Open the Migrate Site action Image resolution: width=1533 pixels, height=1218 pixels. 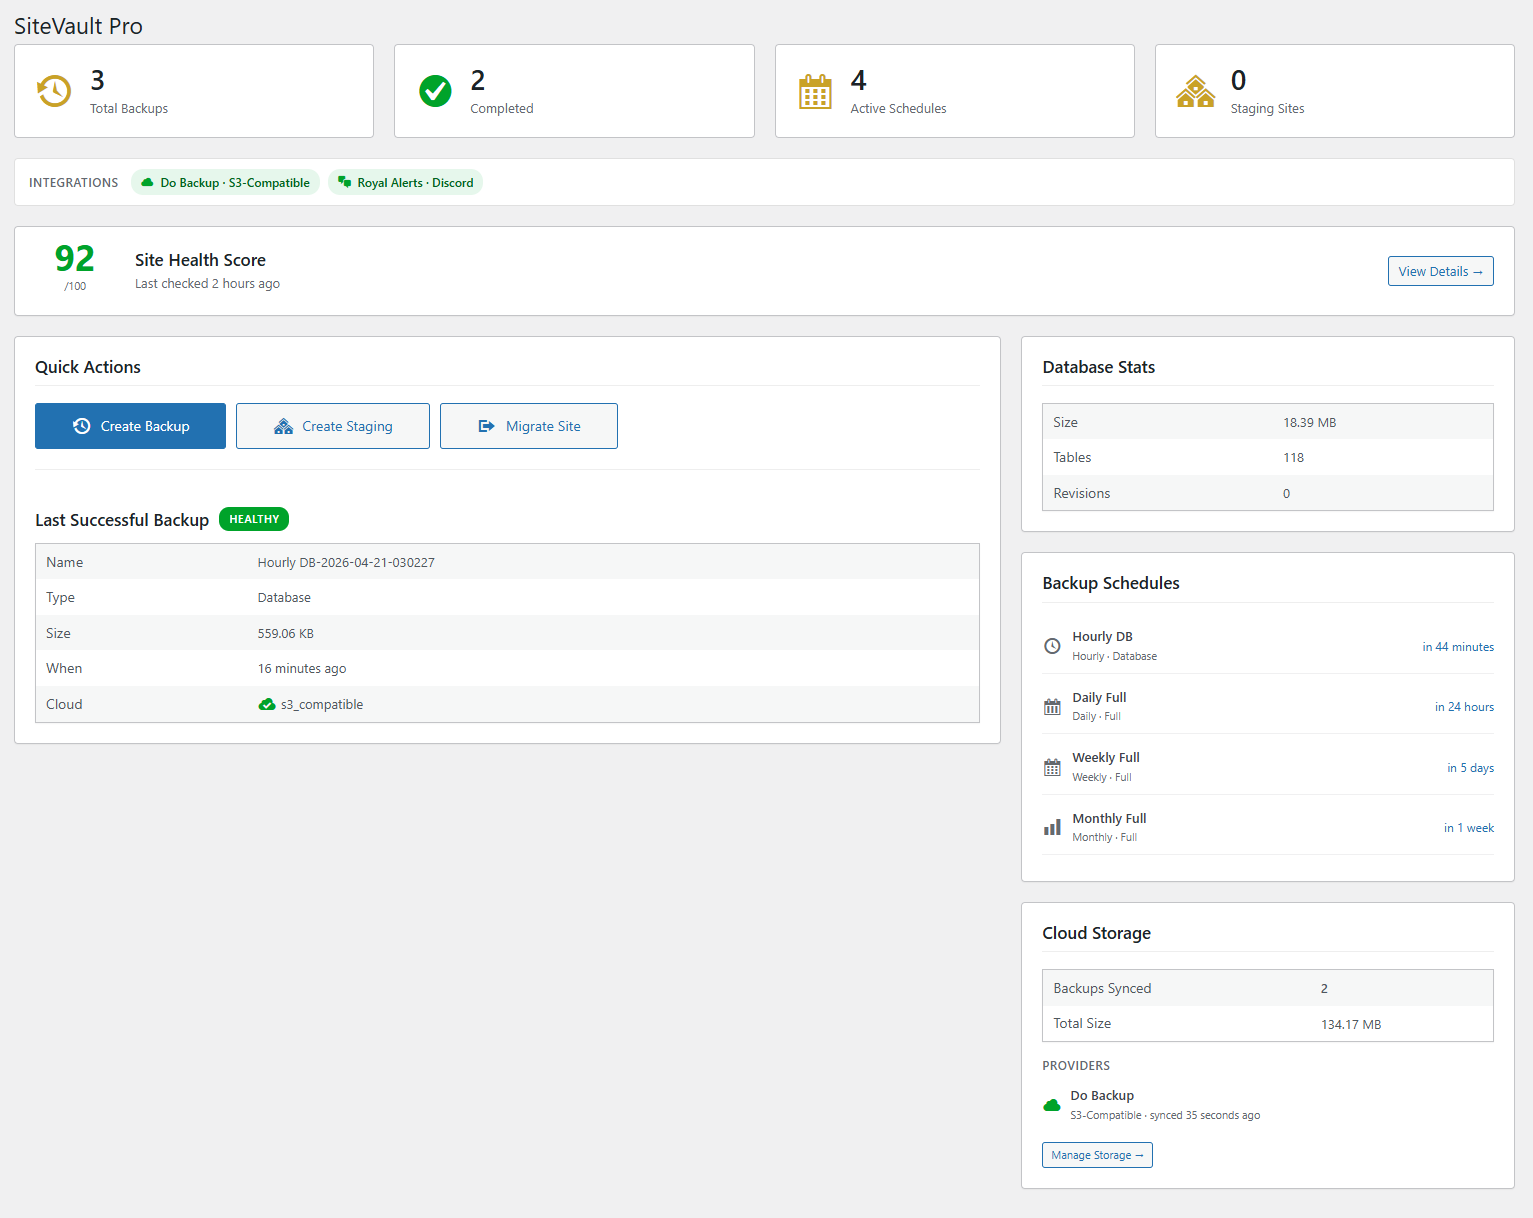pos(529,426)
